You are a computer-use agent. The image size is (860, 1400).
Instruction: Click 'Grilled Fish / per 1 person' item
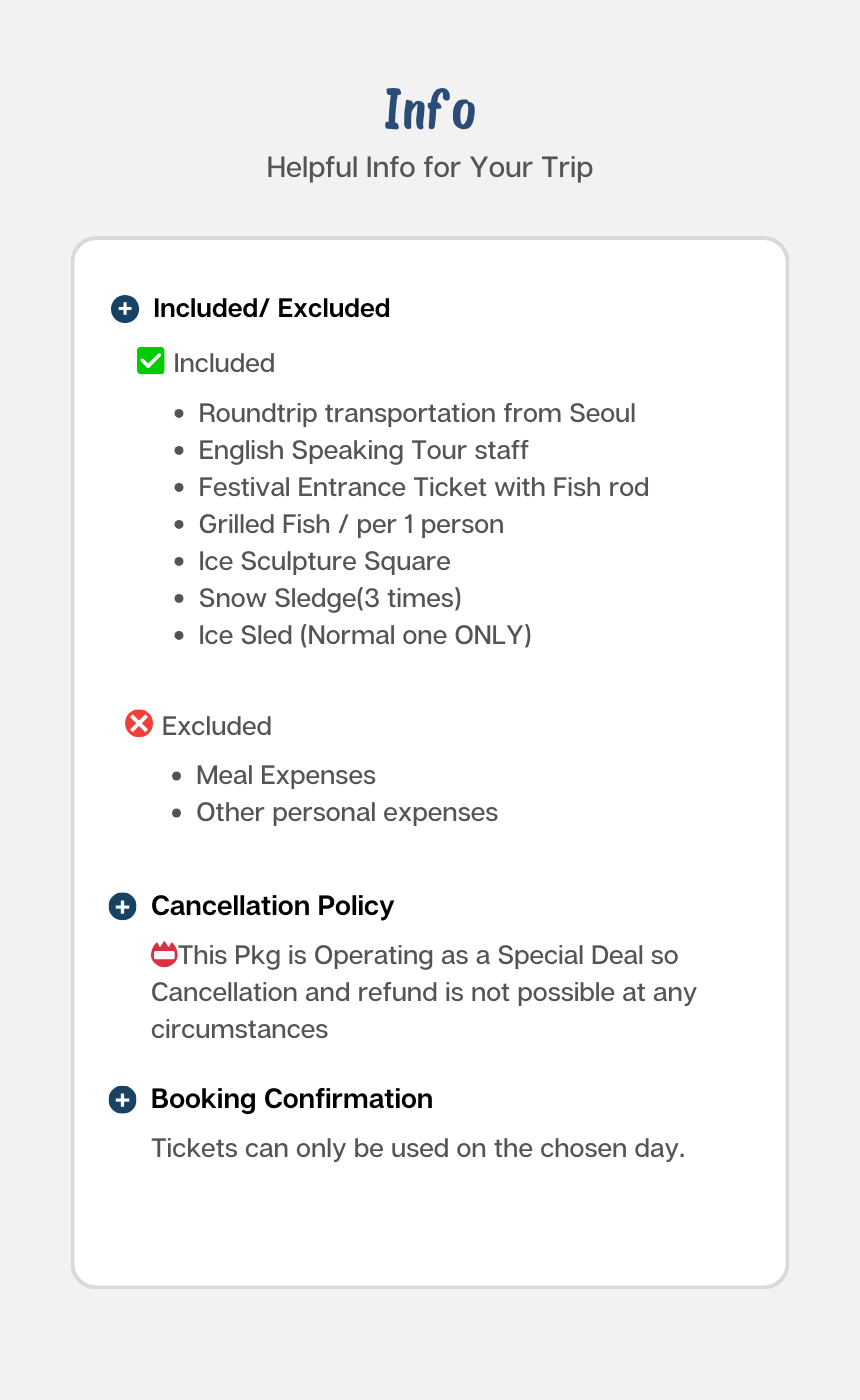tap(350, 524)
